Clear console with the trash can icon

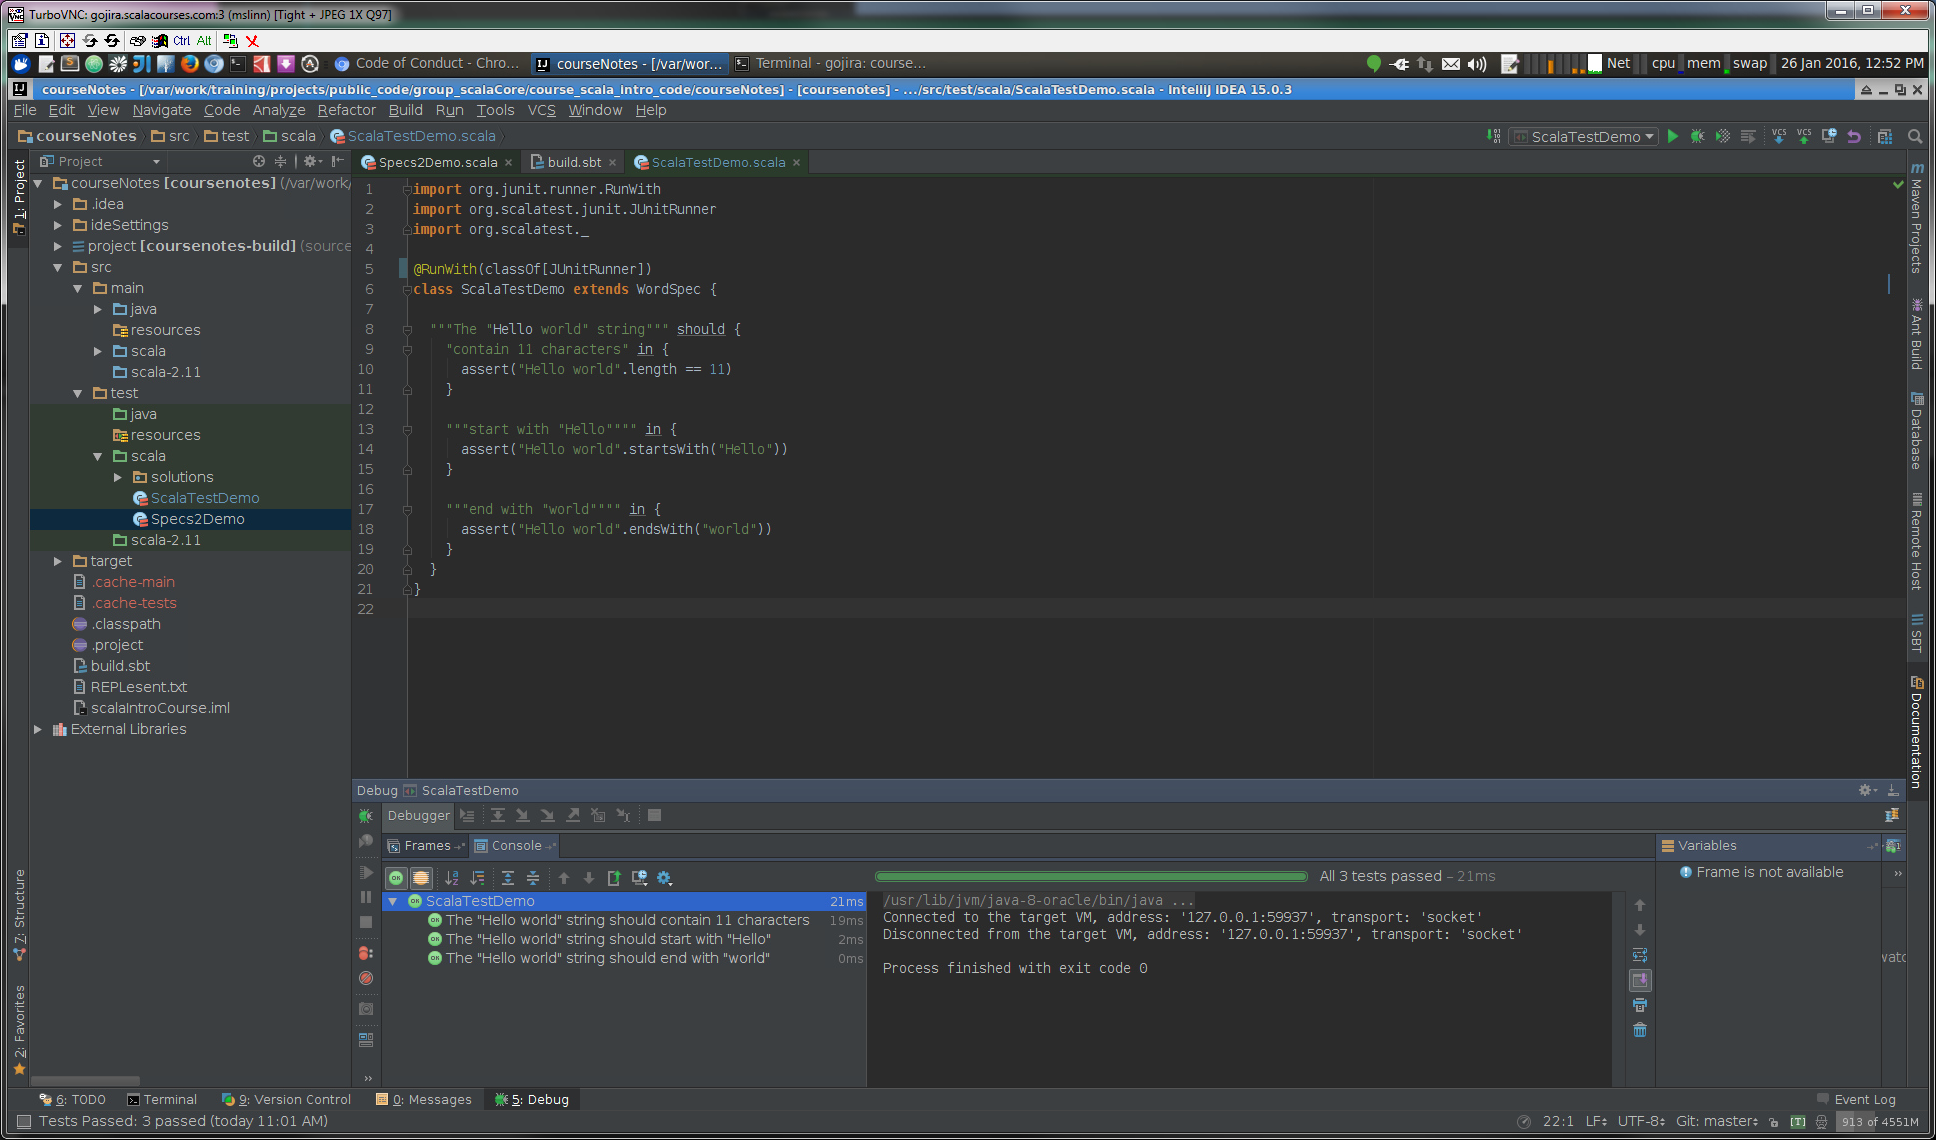pos(1640,1030)
